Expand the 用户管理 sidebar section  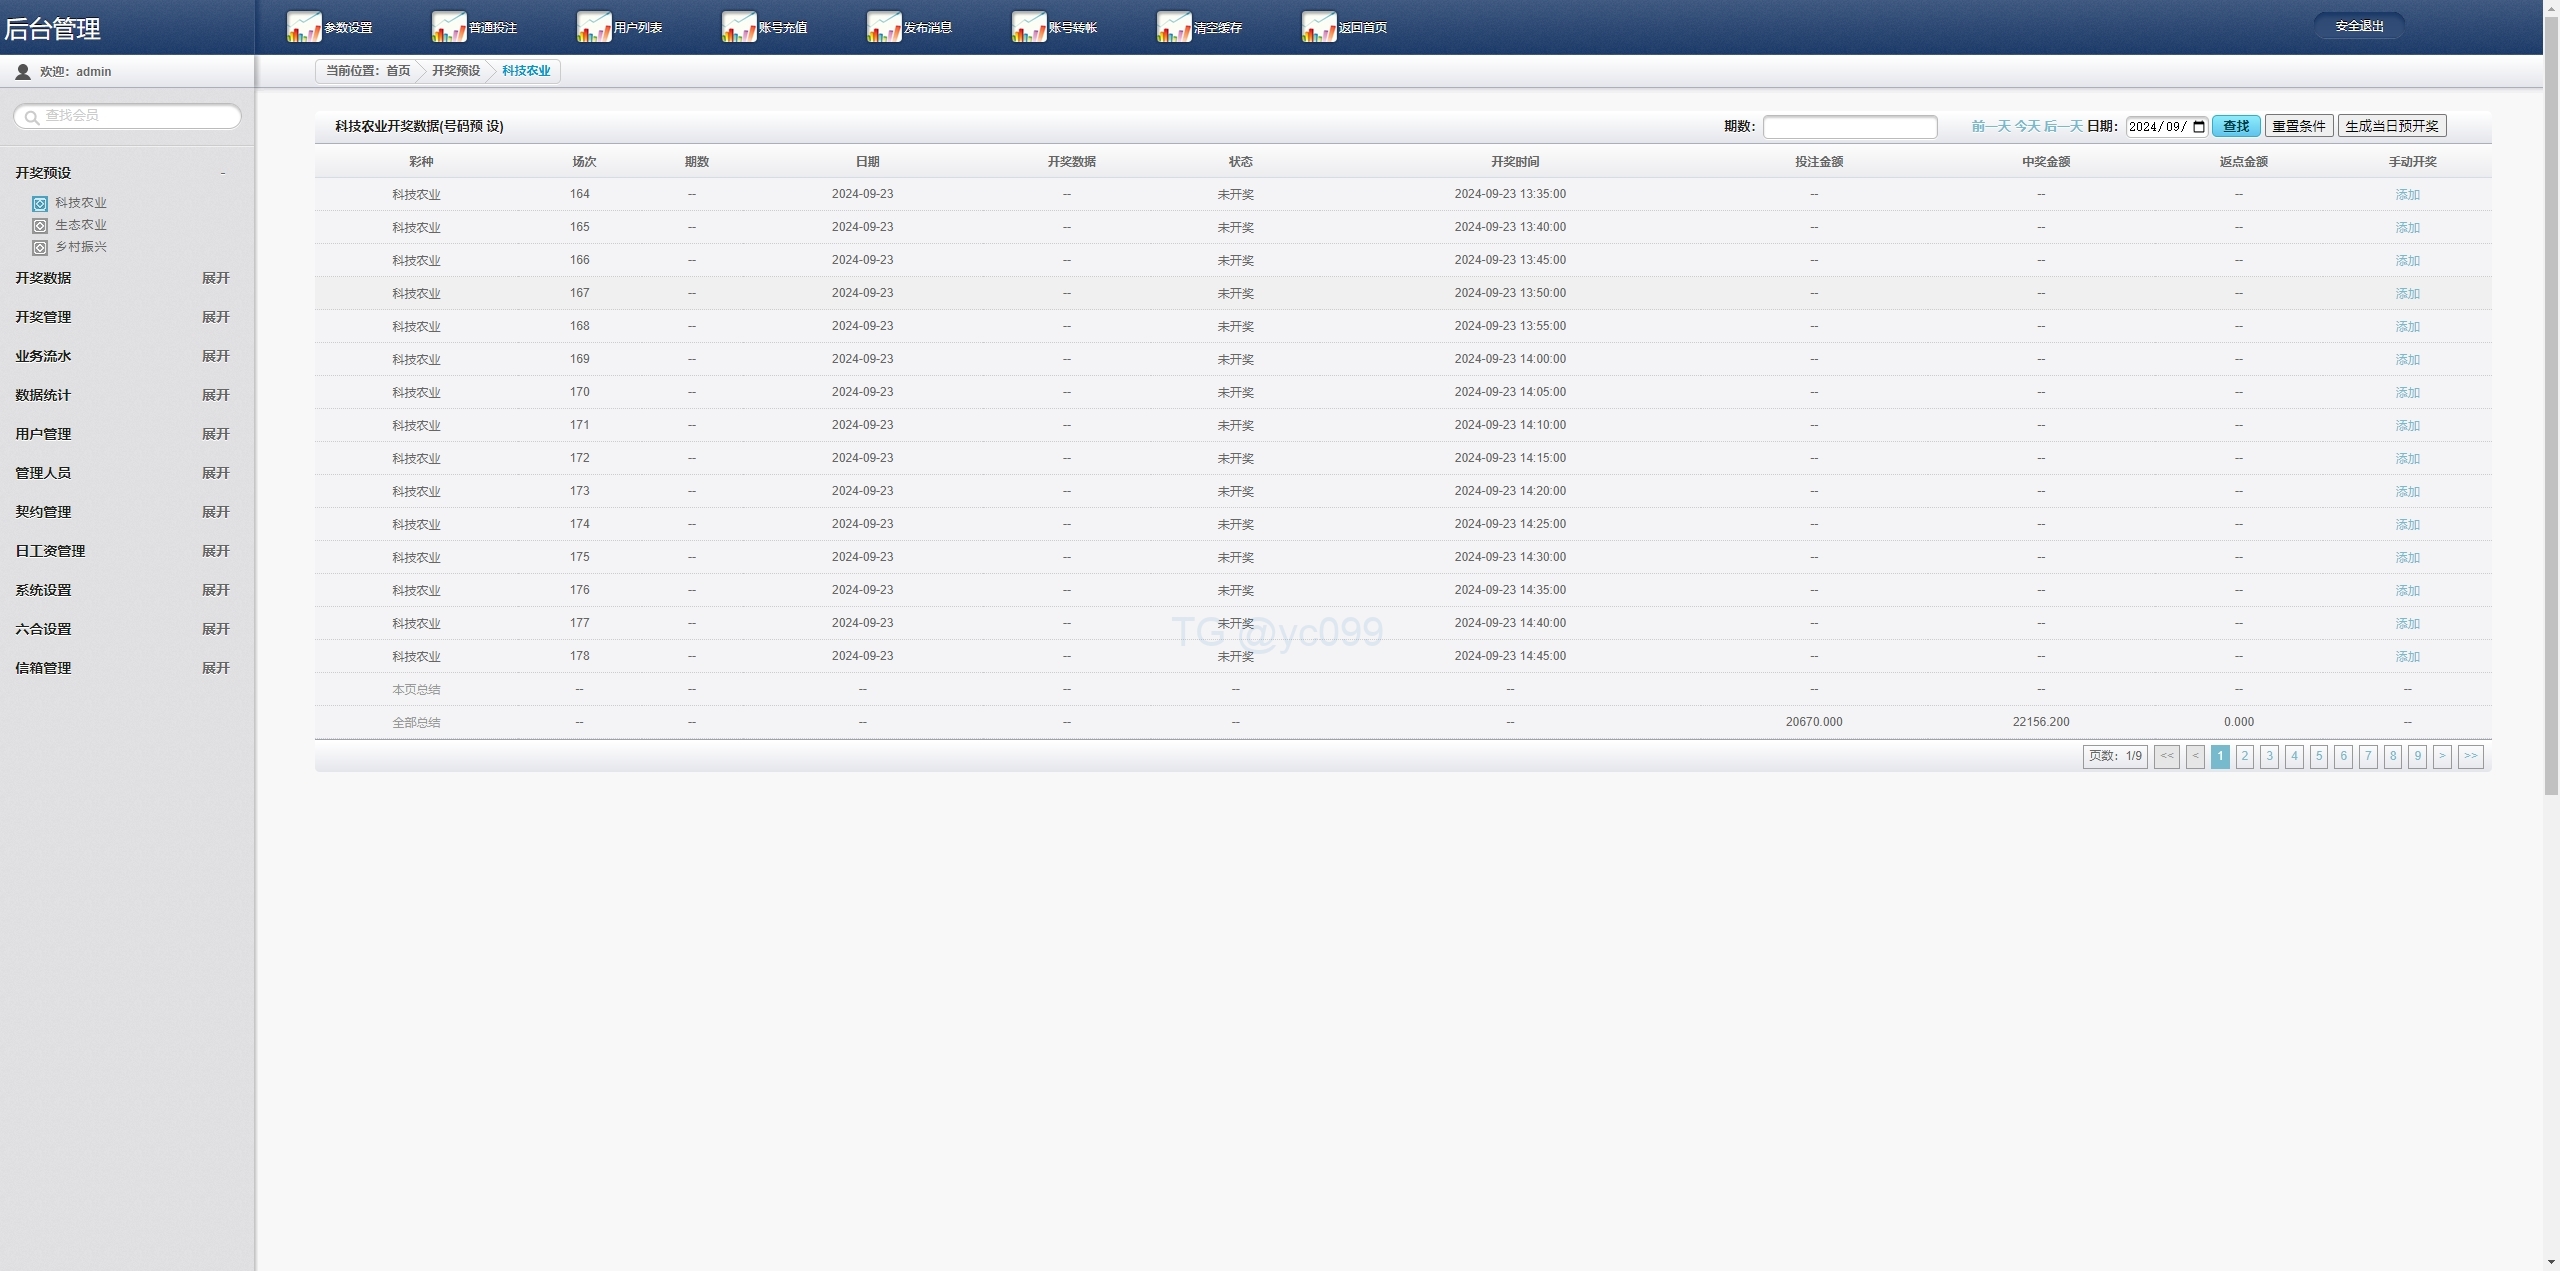pyautogui.click(x=215, y=434)
